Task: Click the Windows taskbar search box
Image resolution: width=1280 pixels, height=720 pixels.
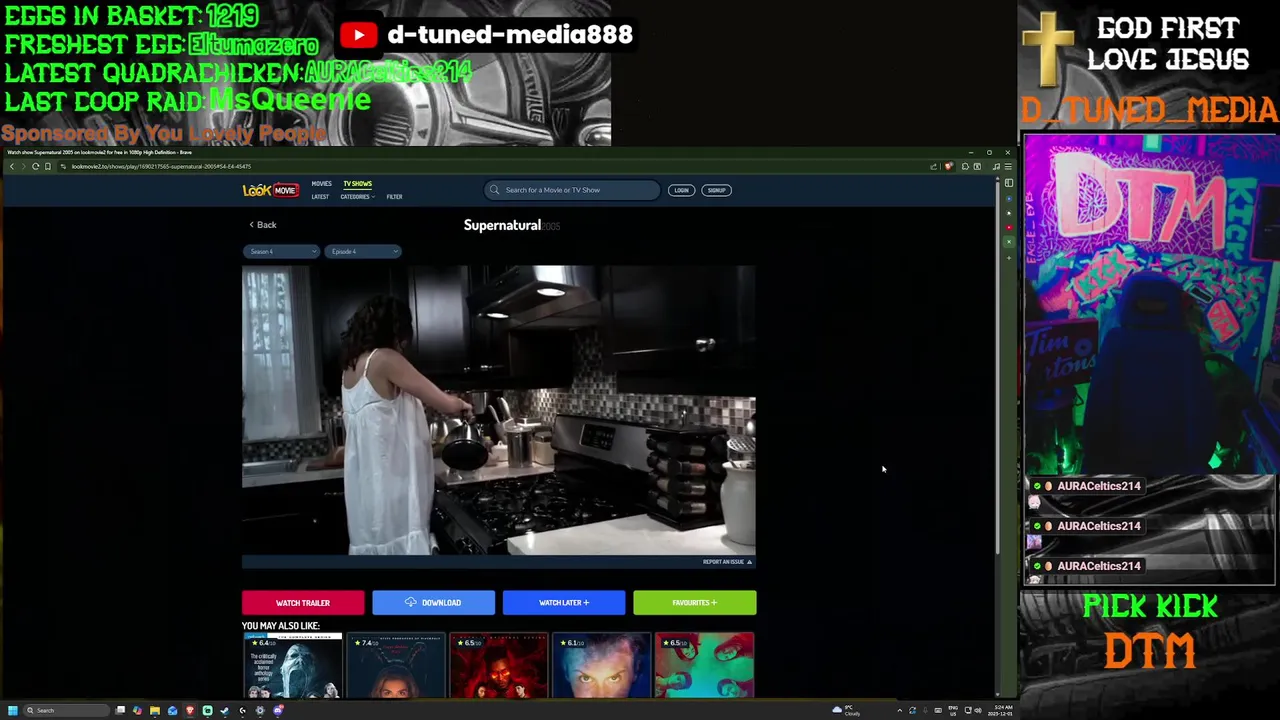Action: (66, 710)
